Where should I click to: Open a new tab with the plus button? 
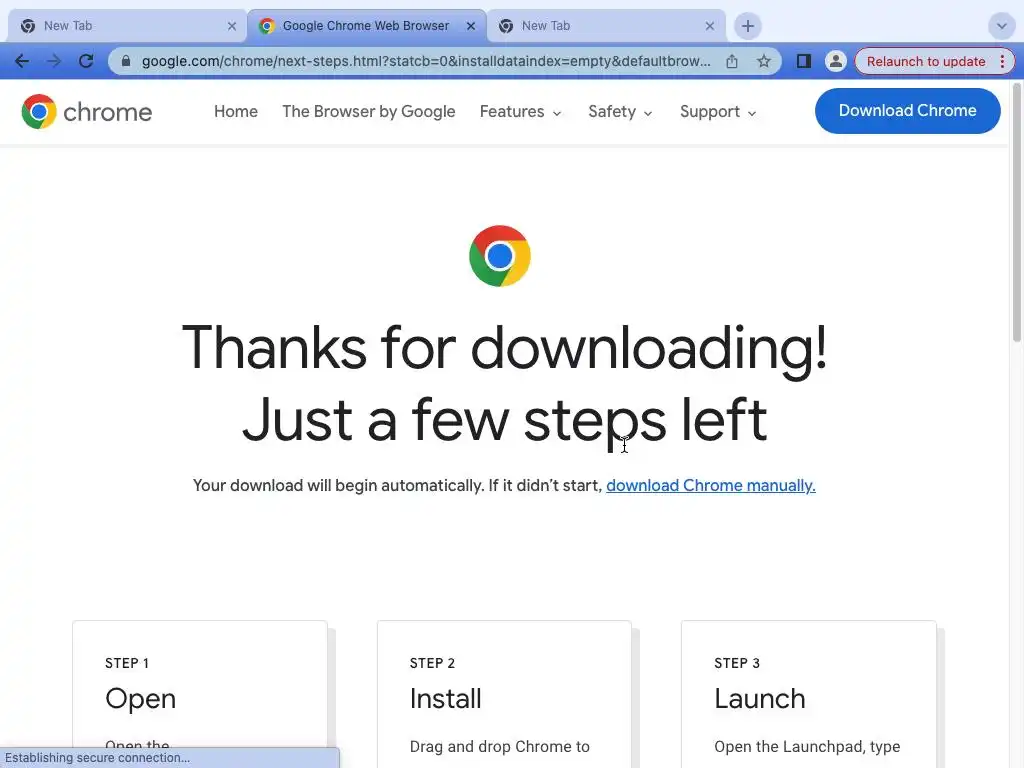(748, 26)
